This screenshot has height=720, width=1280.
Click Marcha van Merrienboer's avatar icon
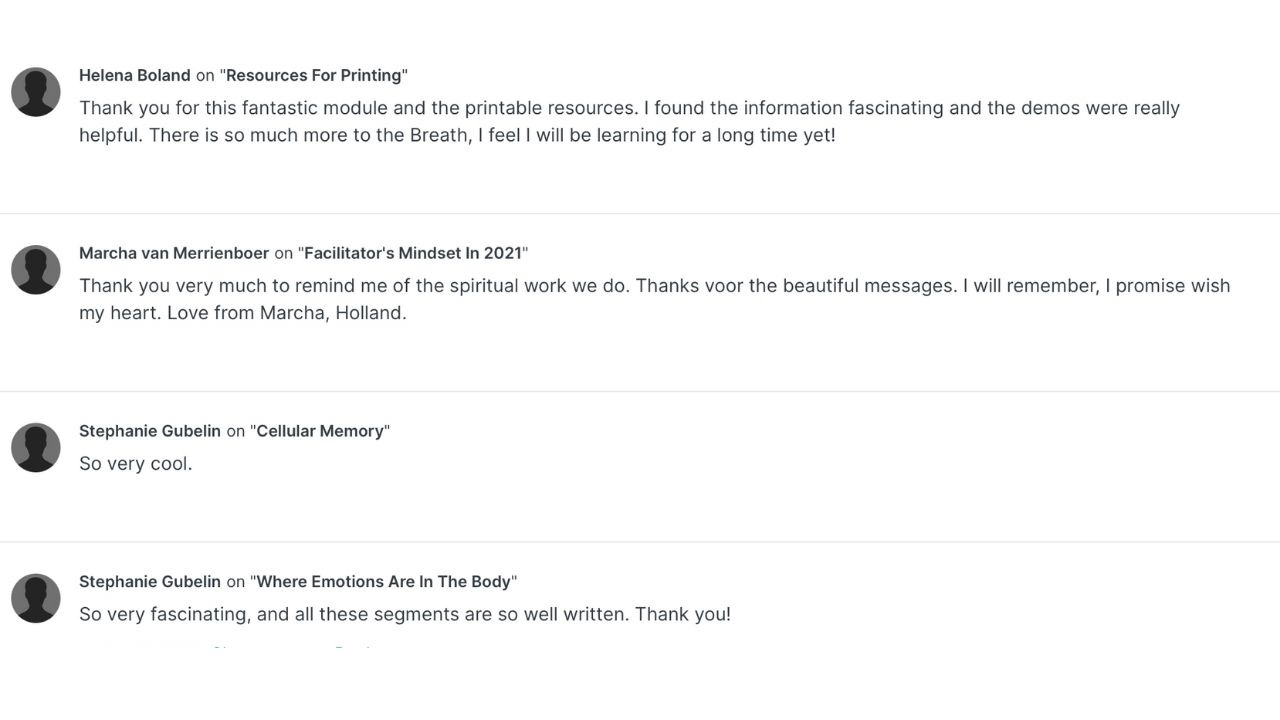[x=36, y=270]
